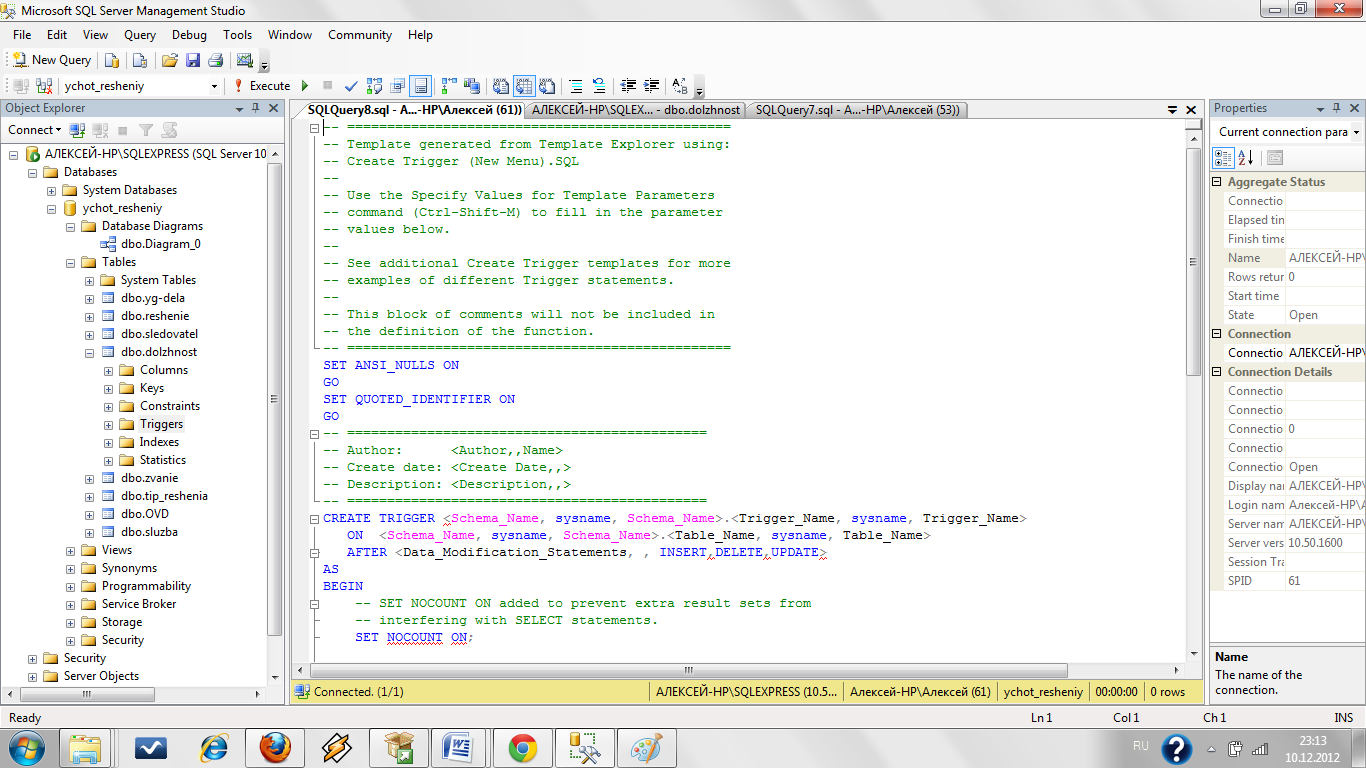Collapse the Aggregate Status property group

tap(1217, 182)
